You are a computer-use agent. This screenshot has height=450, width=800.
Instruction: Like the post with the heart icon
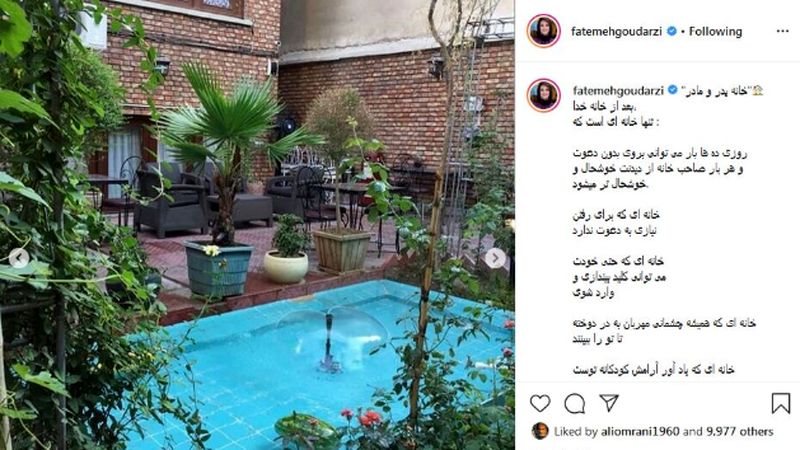click(540, 404)
